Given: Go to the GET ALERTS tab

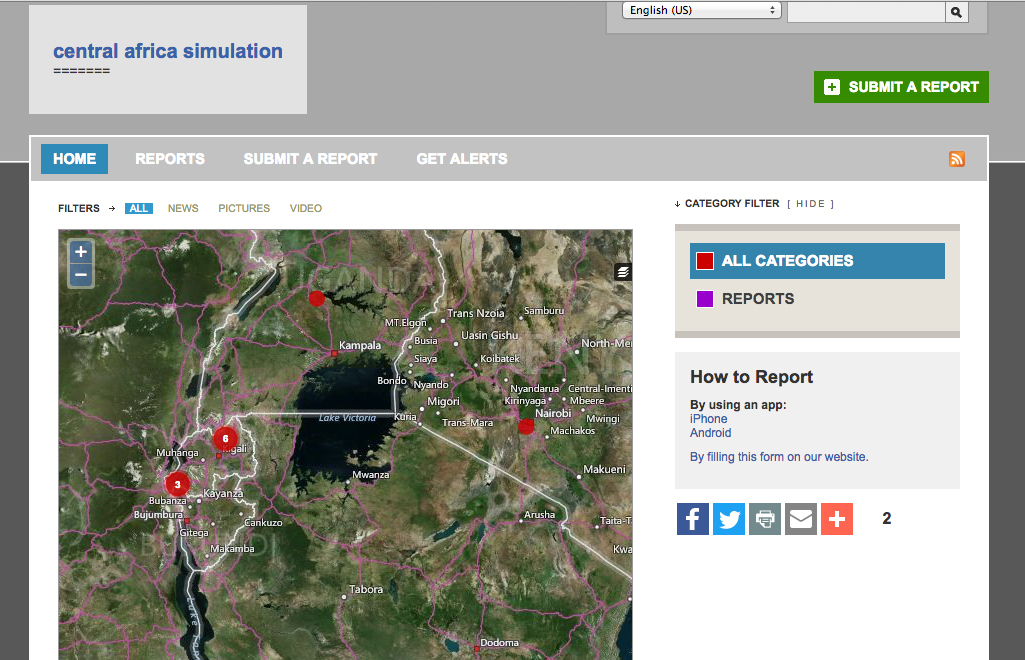Looking at the screenshot, I should click(x=461, y=159).
